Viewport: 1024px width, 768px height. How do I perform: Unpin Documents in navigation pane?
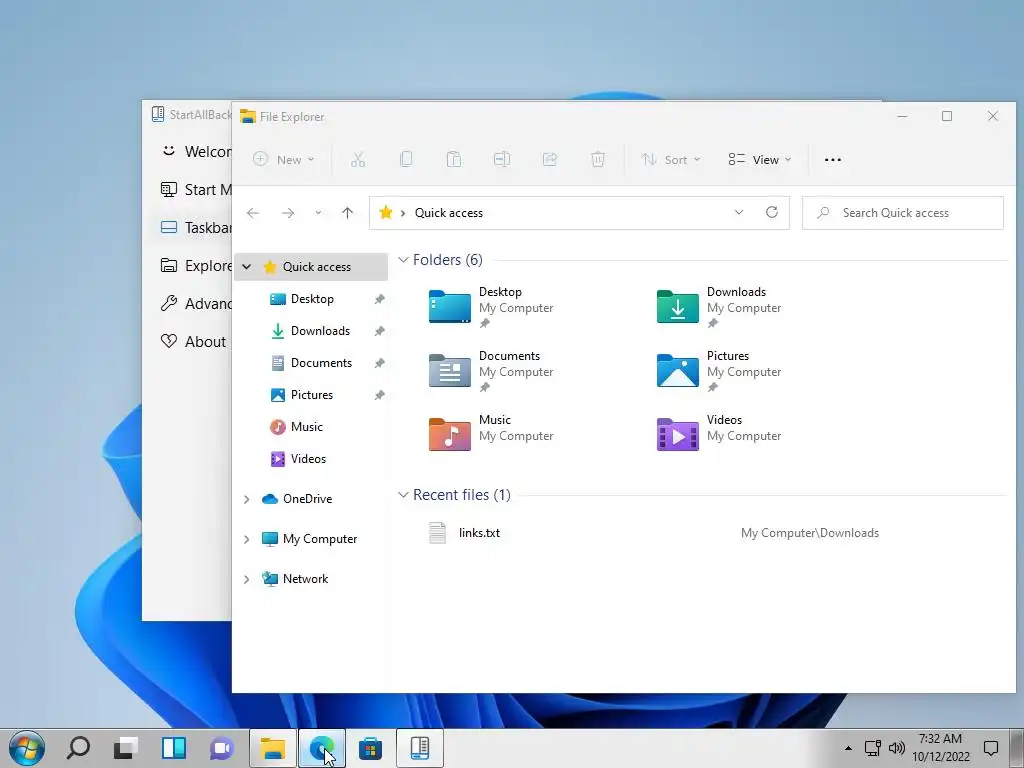pos(379,363)
